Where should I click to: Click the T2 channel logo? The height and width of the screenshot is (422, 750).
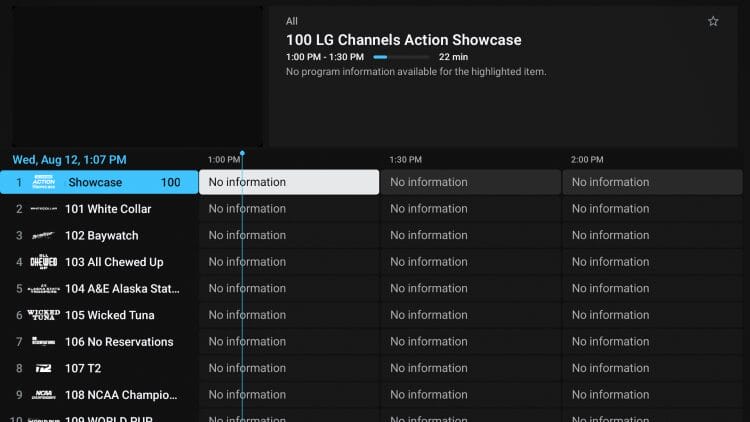[x=44, y=368]
